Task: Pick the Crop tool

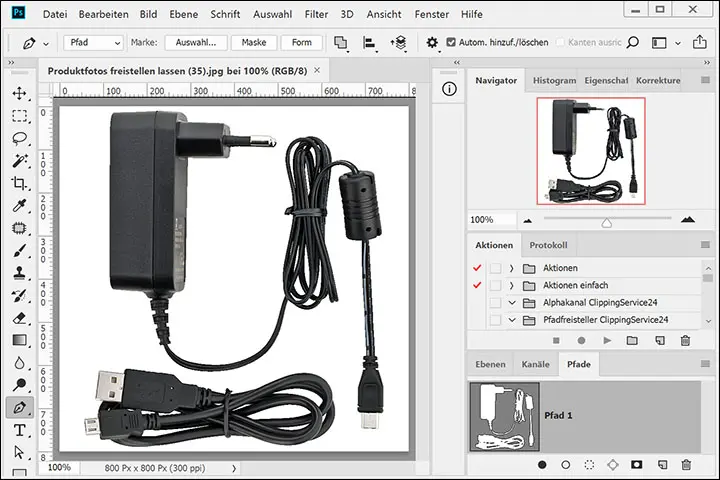Action: (x=19, y=183)
